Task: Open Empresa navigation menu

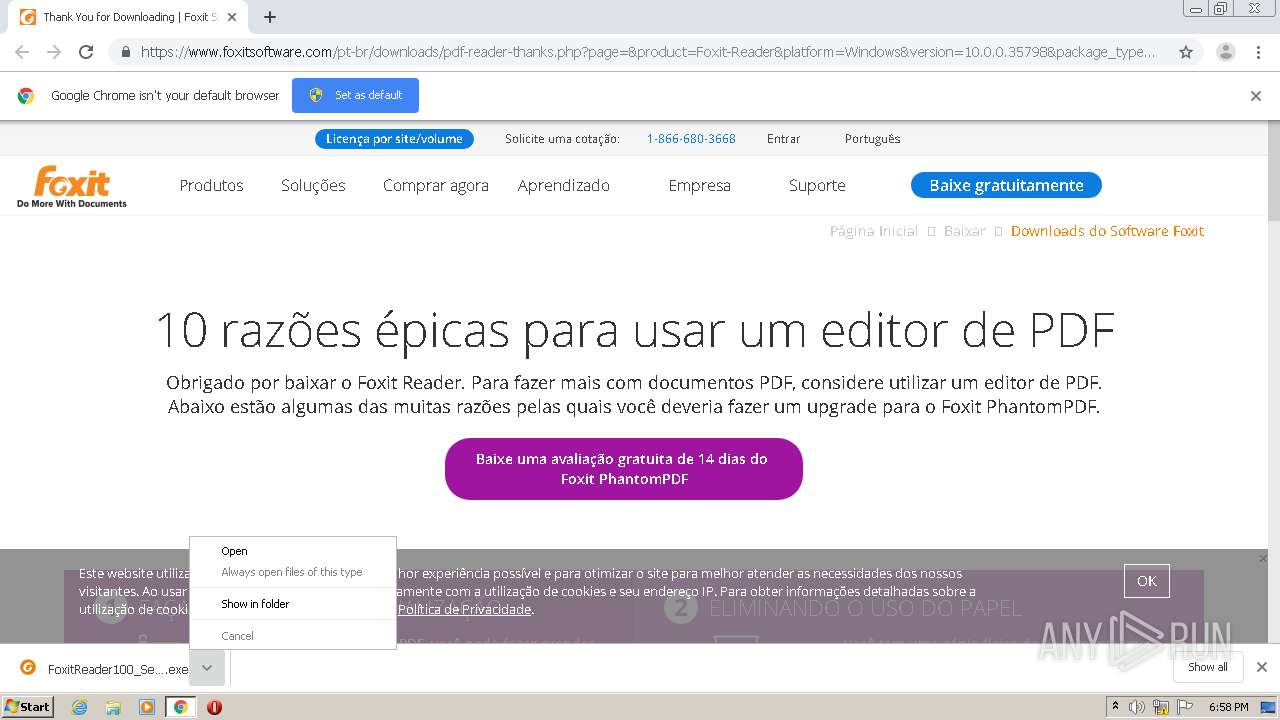Action: coord(699,185)
